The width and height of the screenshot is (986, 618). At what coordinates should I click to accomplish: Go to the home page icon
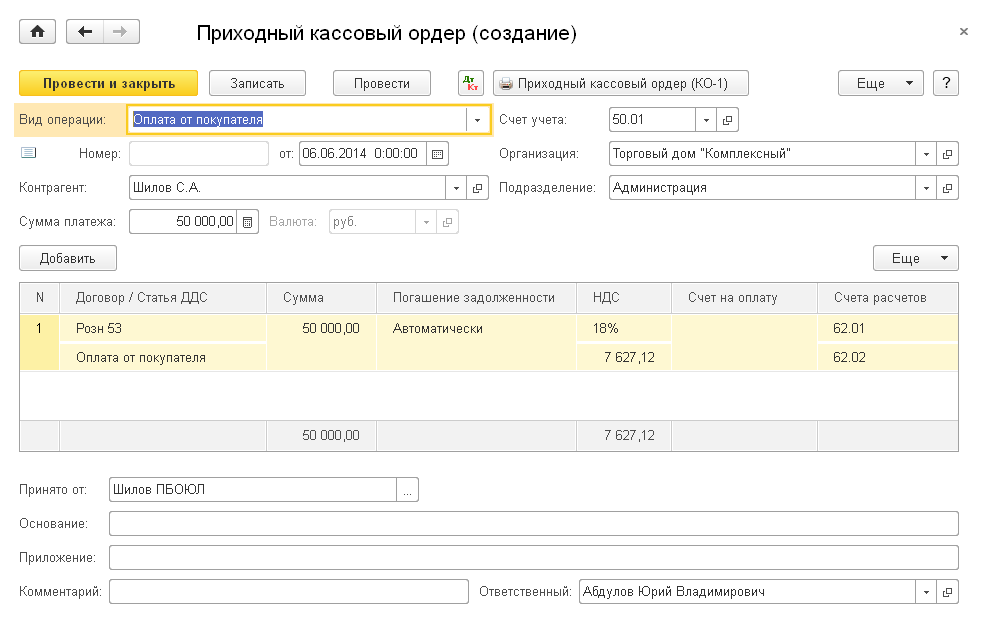coord(37,31)
